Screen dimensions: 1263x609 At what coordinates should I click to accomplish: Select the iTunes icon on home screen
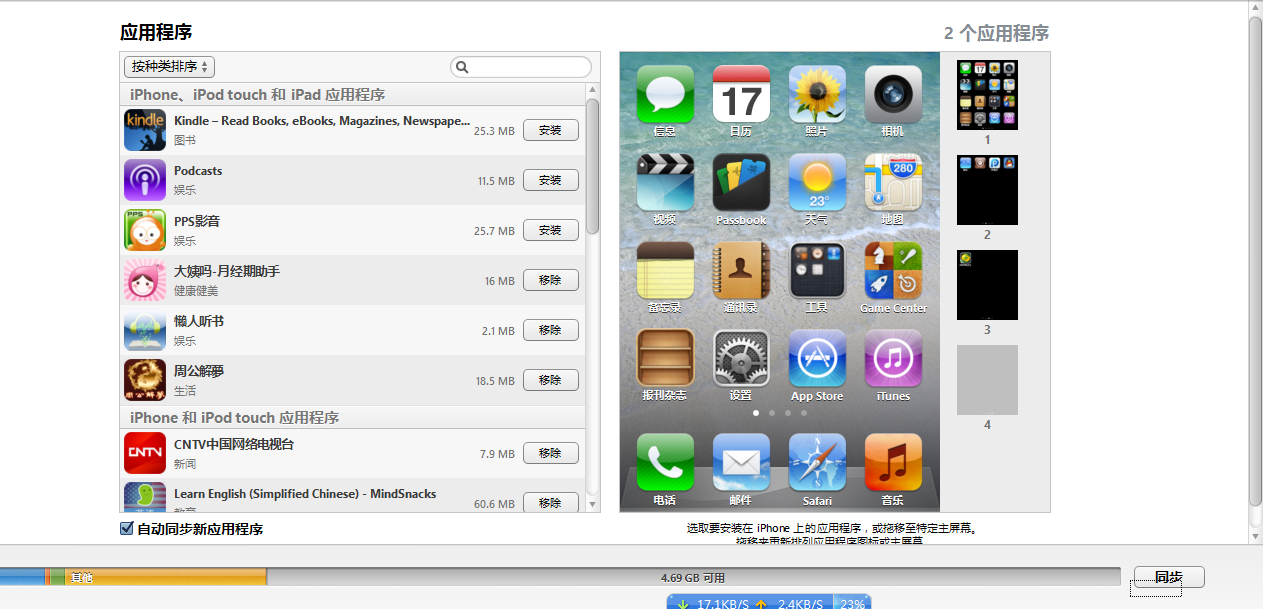[x=893, y=358]
